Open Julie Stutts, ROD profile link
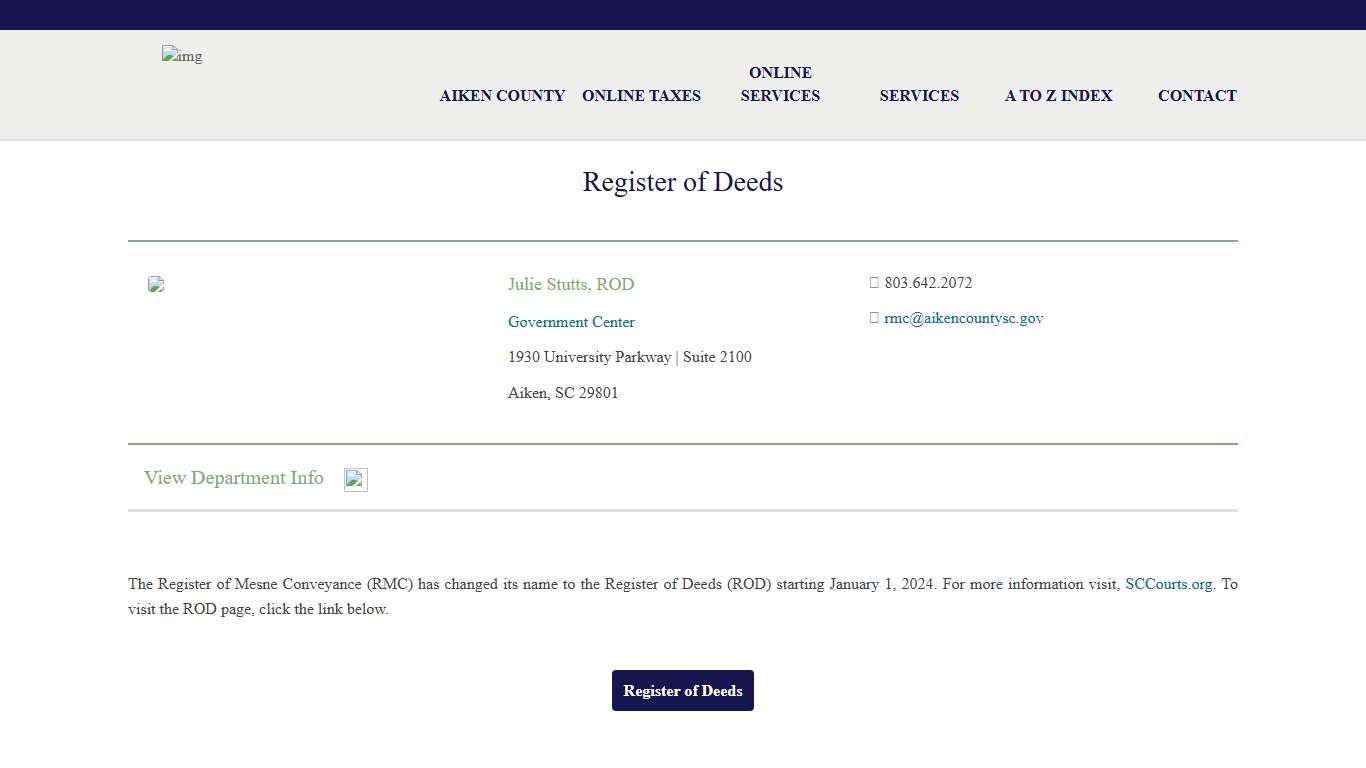Screen dimensions: 1366x768 571,284
